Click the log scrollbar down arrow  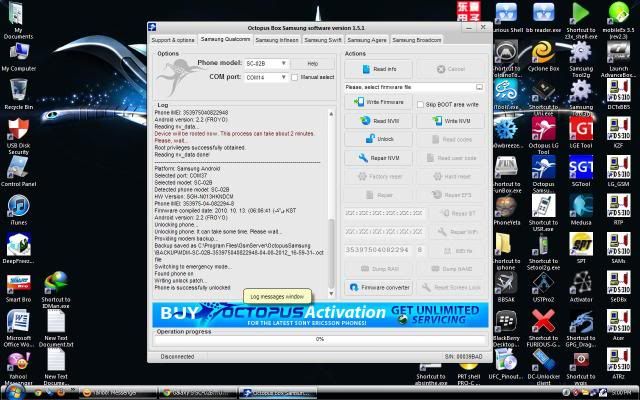pos(331,293)
